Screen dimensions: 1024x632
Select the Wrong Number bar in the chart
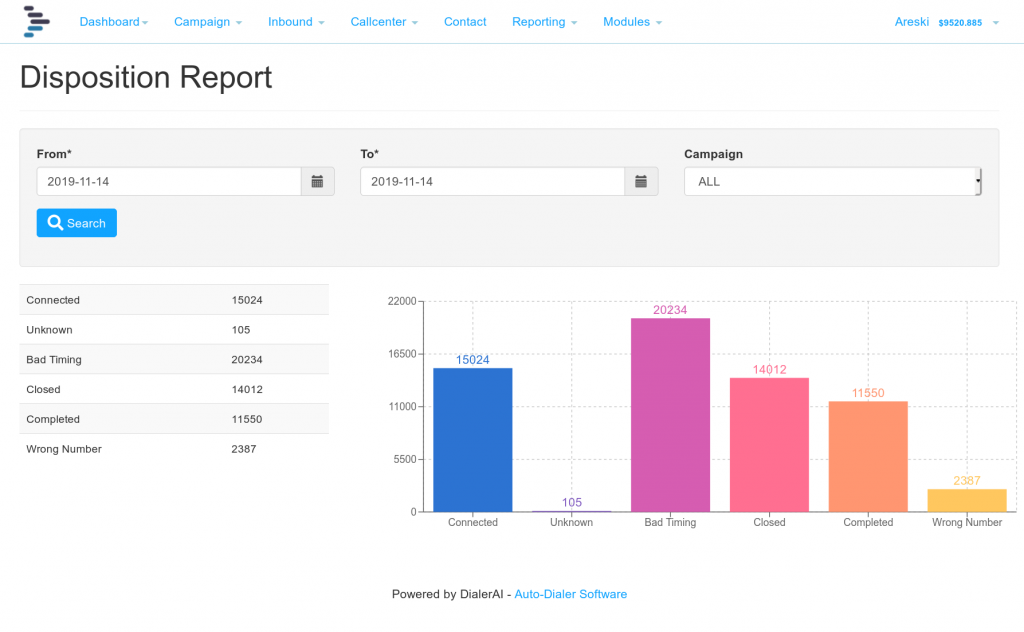[x=966, y=500]
